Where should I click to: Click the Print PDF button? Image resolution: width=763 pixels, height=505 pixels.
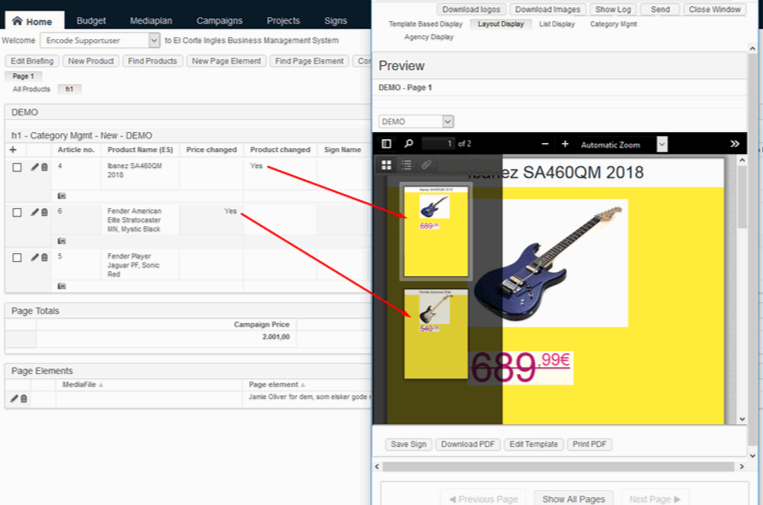point(589,444)
